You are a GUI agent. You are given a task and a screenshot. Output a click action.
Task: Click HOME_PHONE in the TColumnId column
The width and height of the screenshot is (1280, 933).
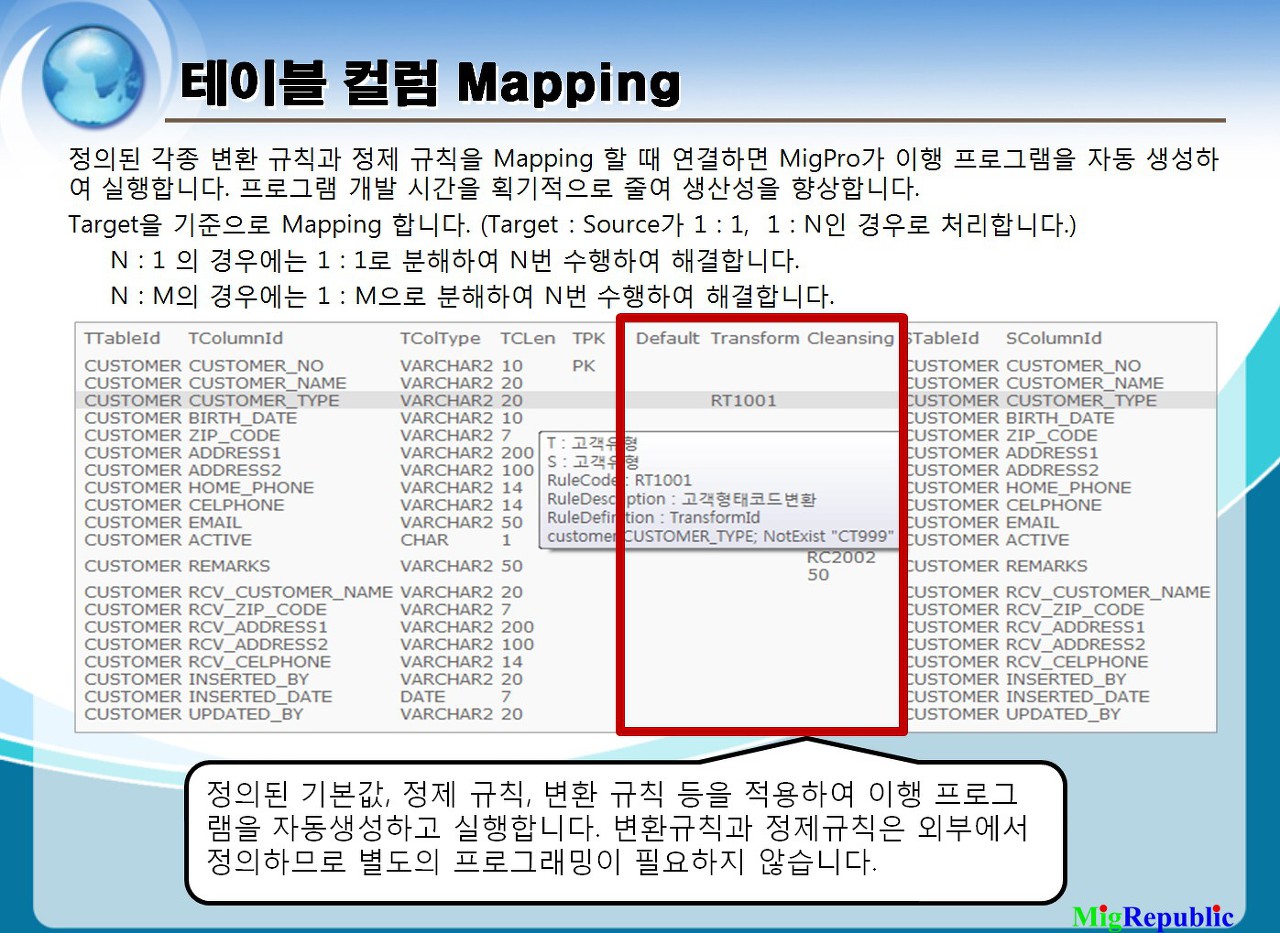[251, 488]
